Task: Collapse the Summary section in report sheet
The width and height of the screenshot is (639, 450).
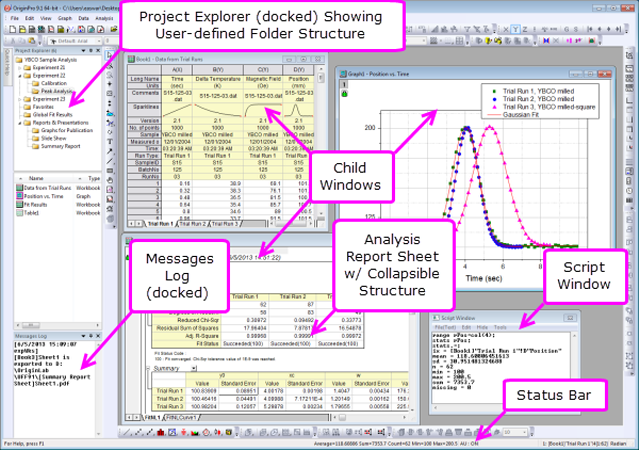Action: click(x=148, y=368)
